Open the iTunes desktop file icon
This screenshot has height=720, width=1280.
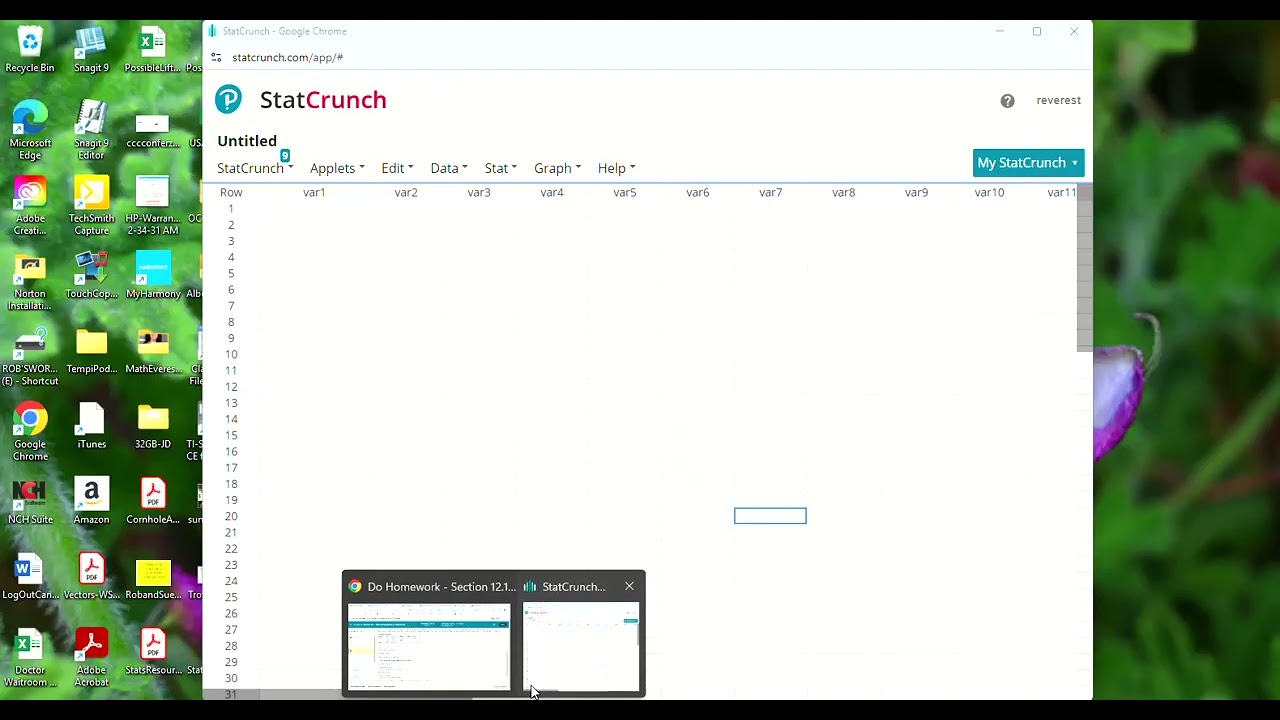coord(91,426)
